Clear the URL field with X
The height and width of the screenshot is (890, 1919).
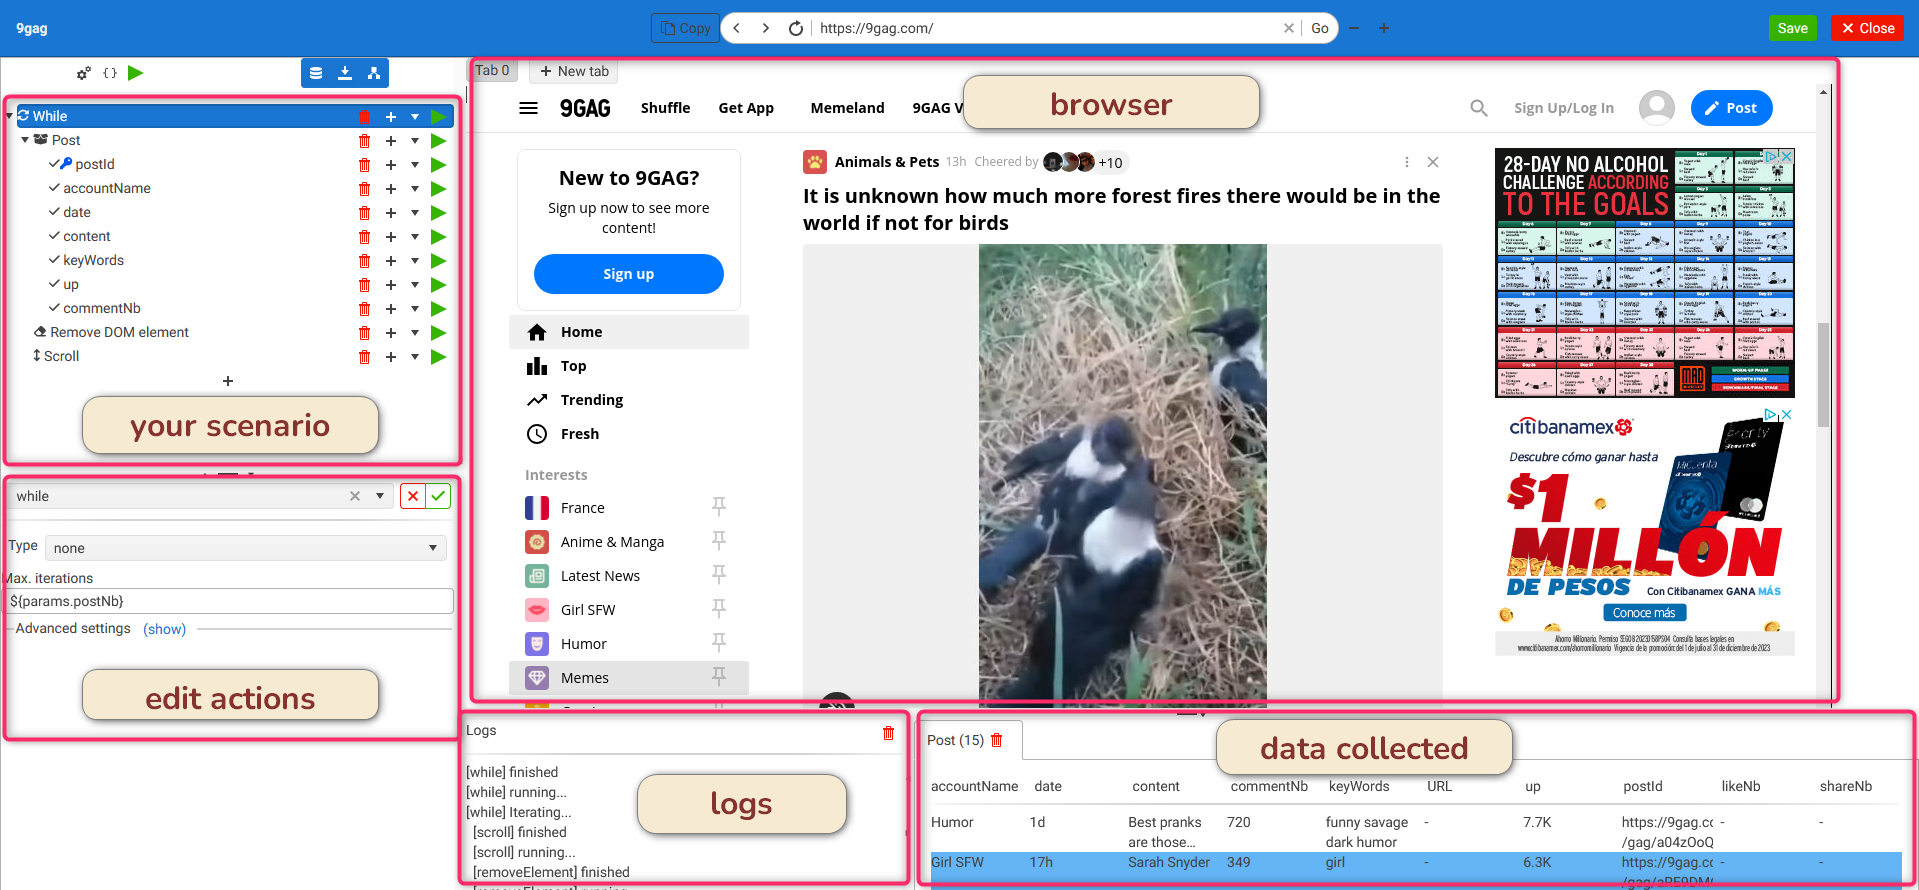click(1289, 28)
